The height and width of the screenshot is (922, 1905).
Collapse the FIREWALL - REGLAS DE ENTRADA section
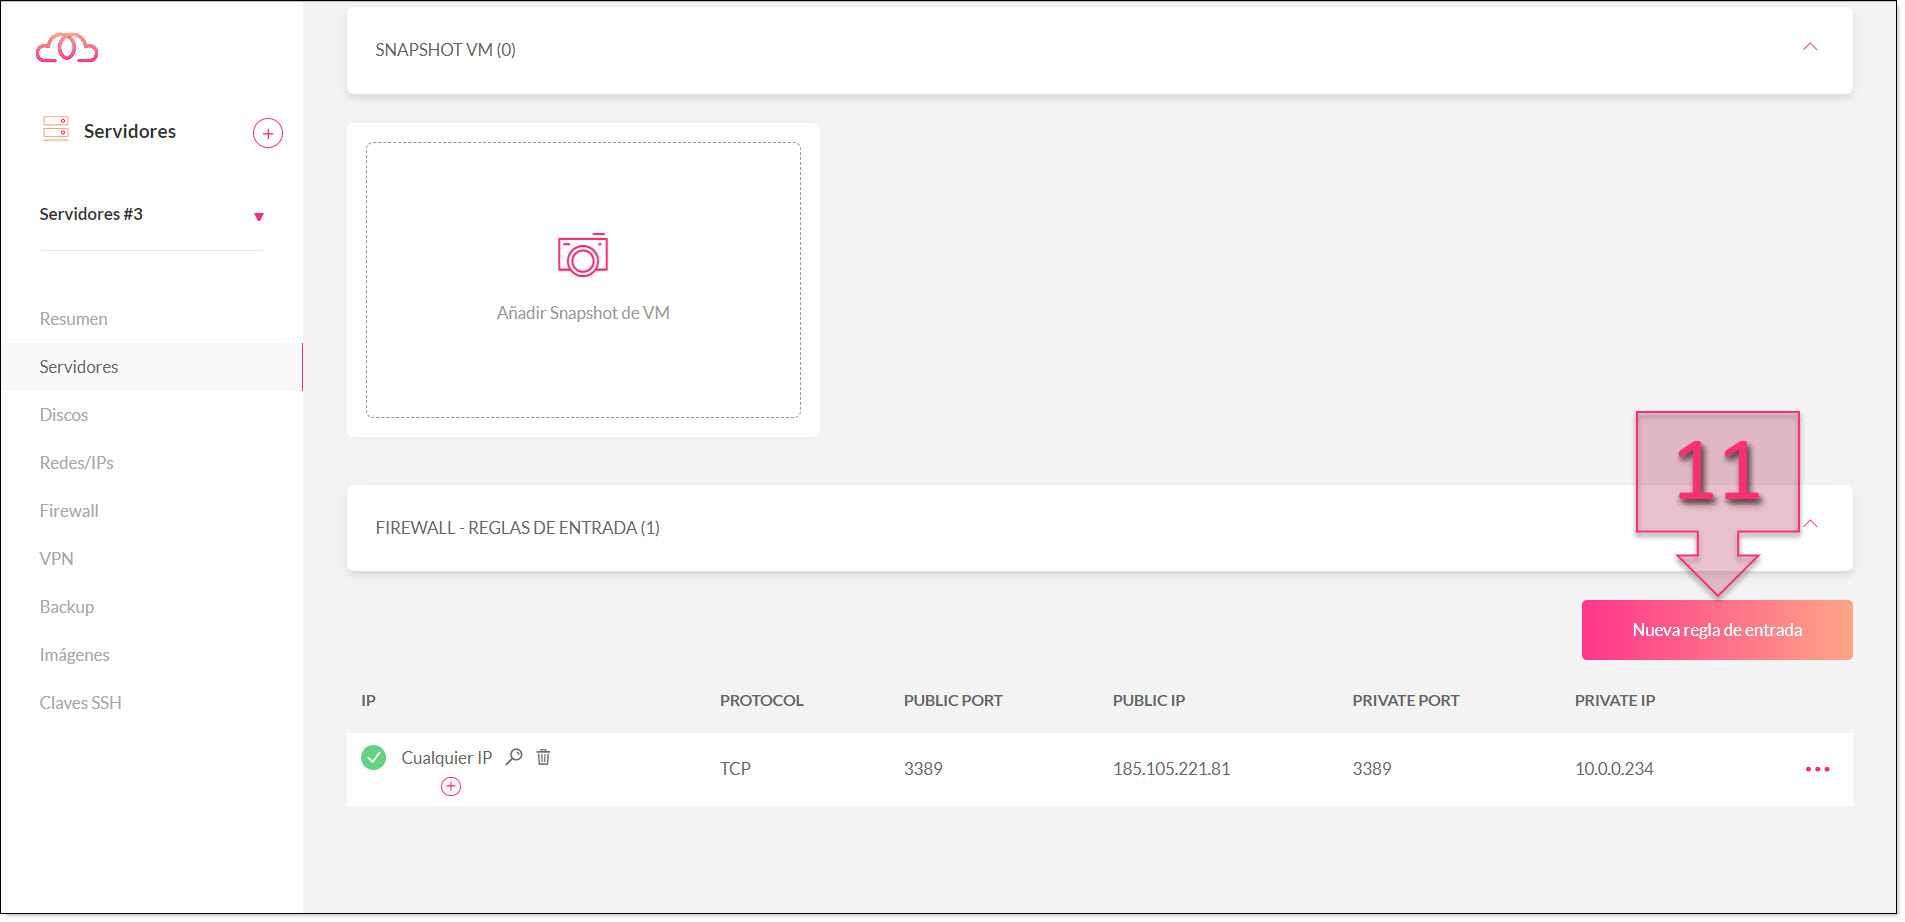tap(1810, 523)
